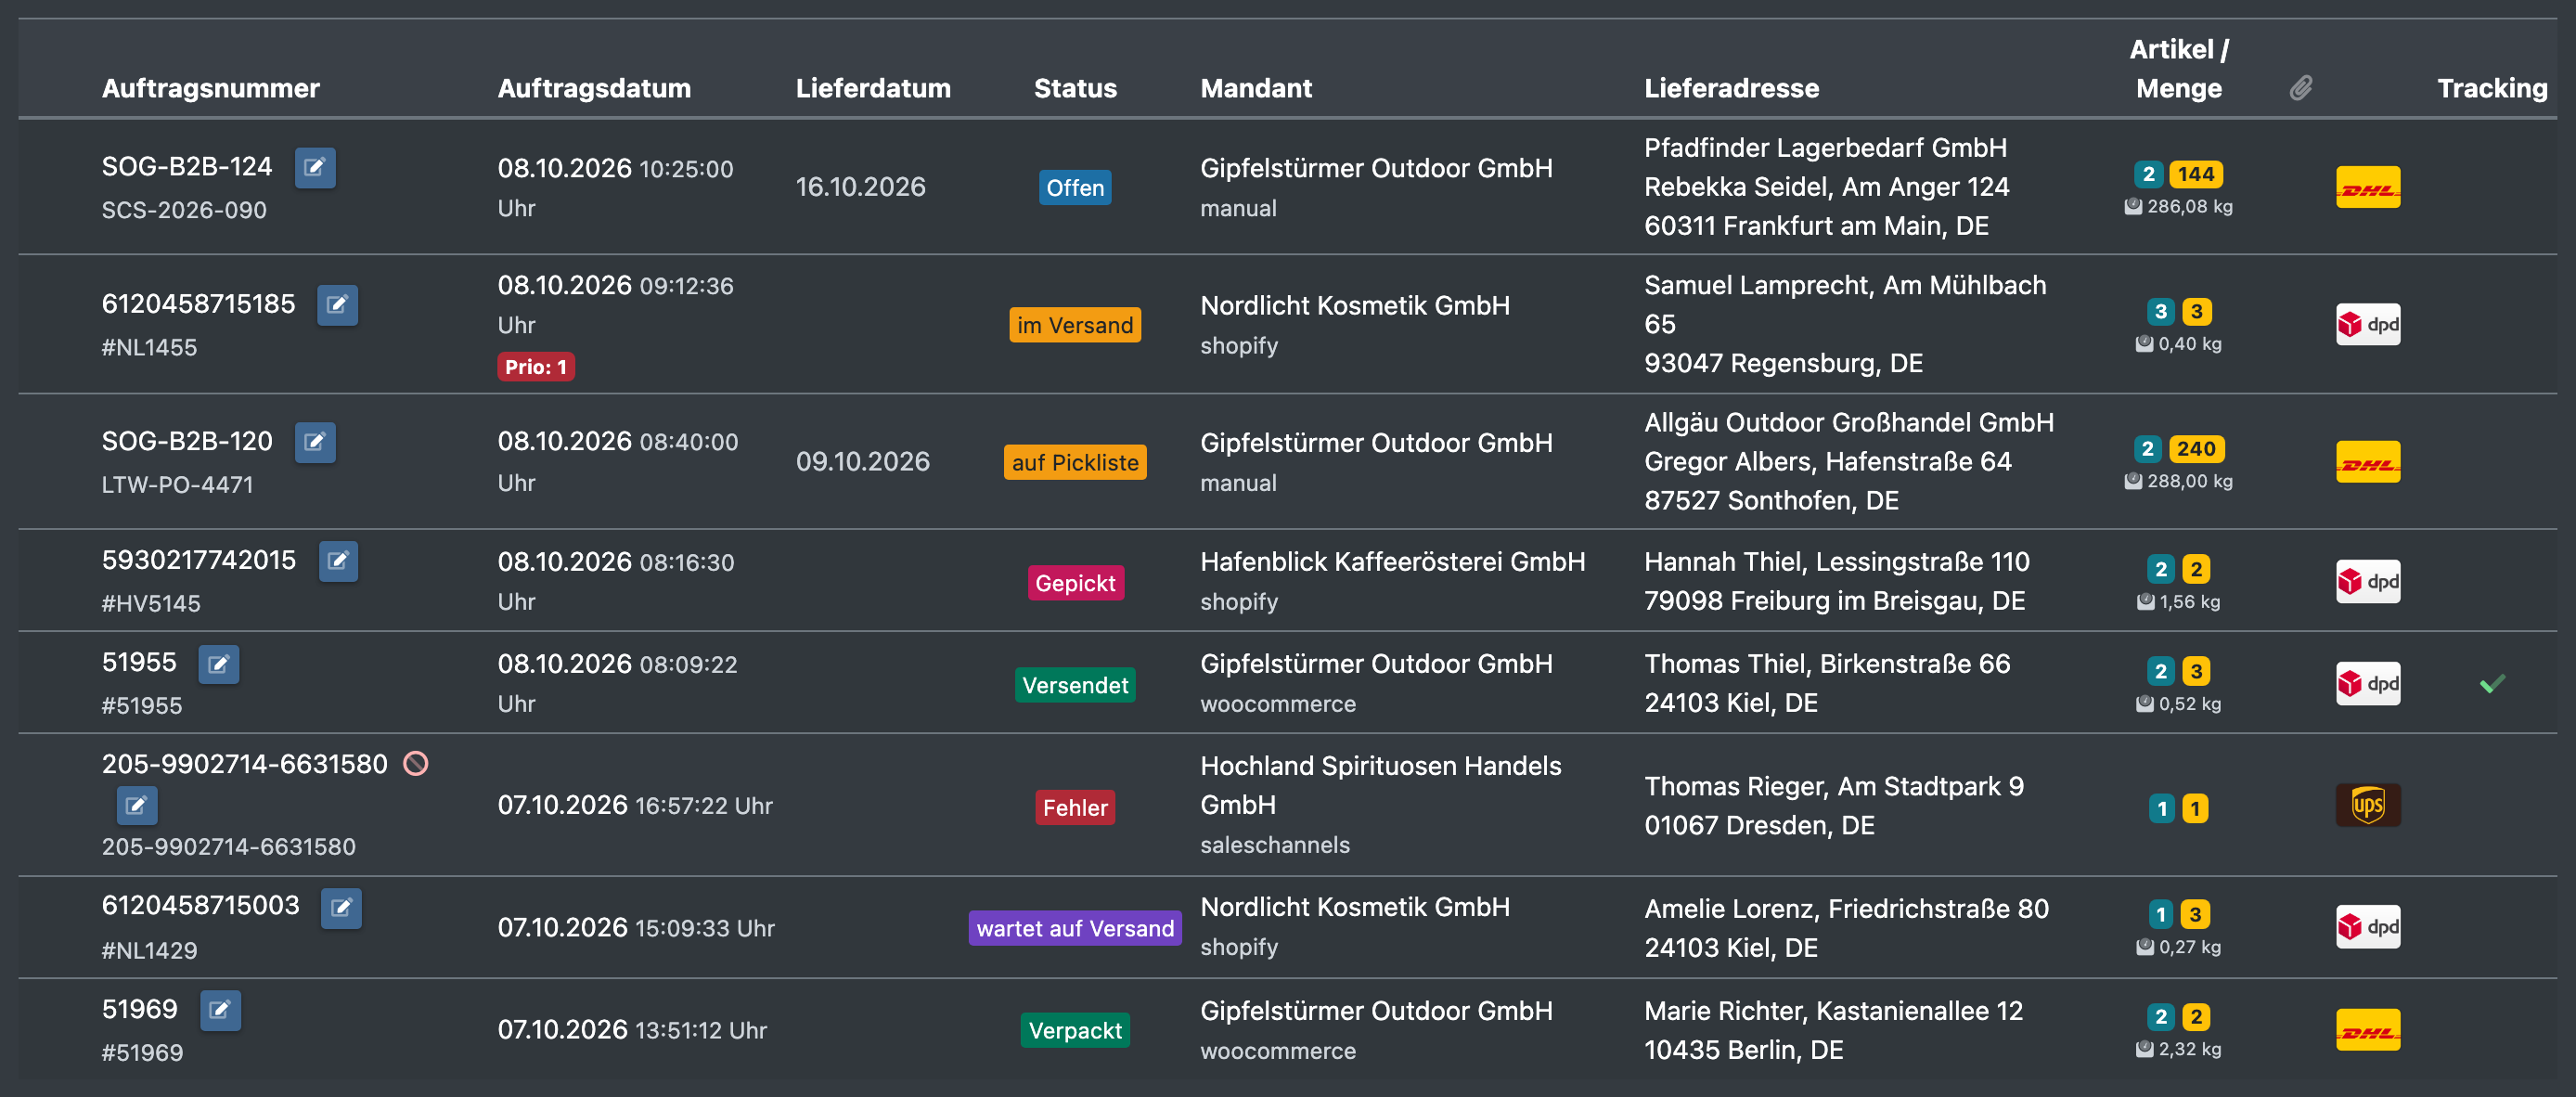
Task: Open order number 5930217742015
Action: 199,560
